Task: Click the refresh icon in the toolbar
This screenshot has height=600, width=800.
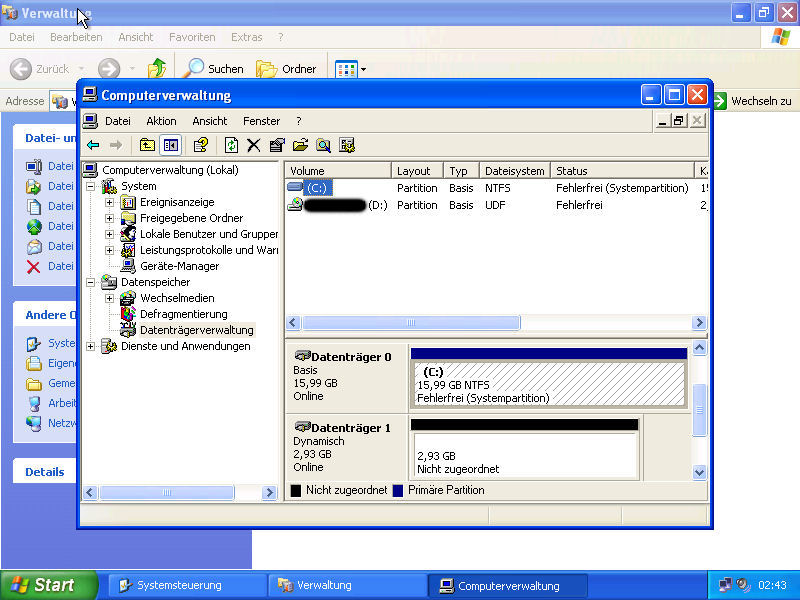Action: (231, 145)
